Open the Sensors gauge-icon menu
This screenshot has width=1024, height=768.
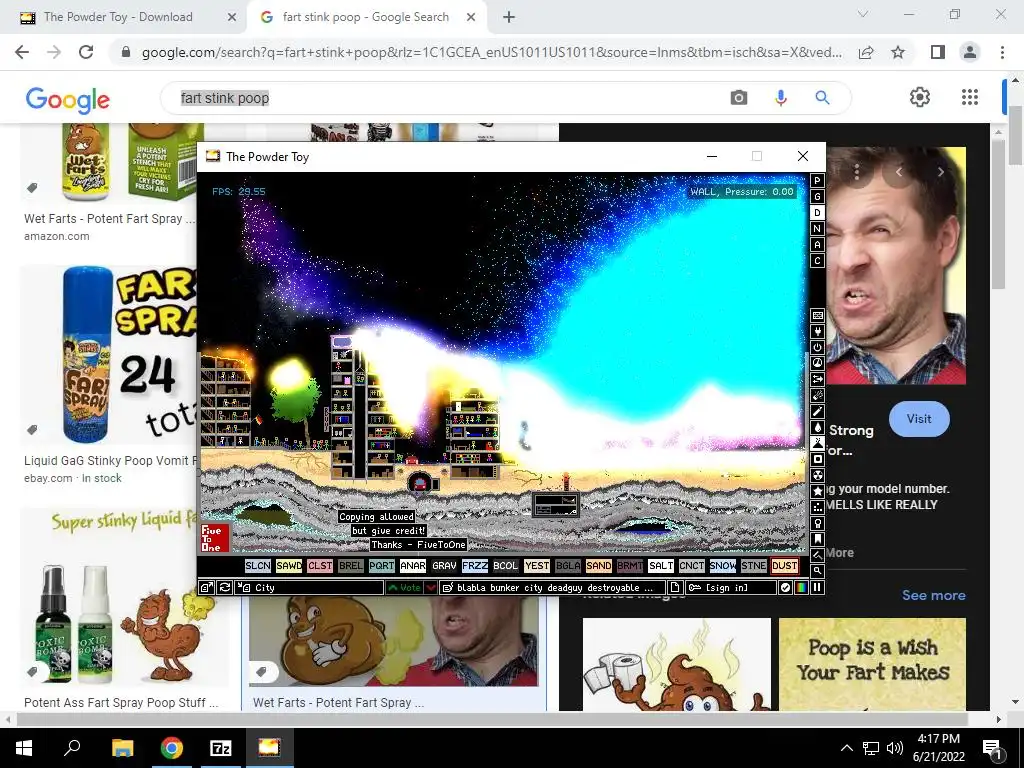point(817,363)
